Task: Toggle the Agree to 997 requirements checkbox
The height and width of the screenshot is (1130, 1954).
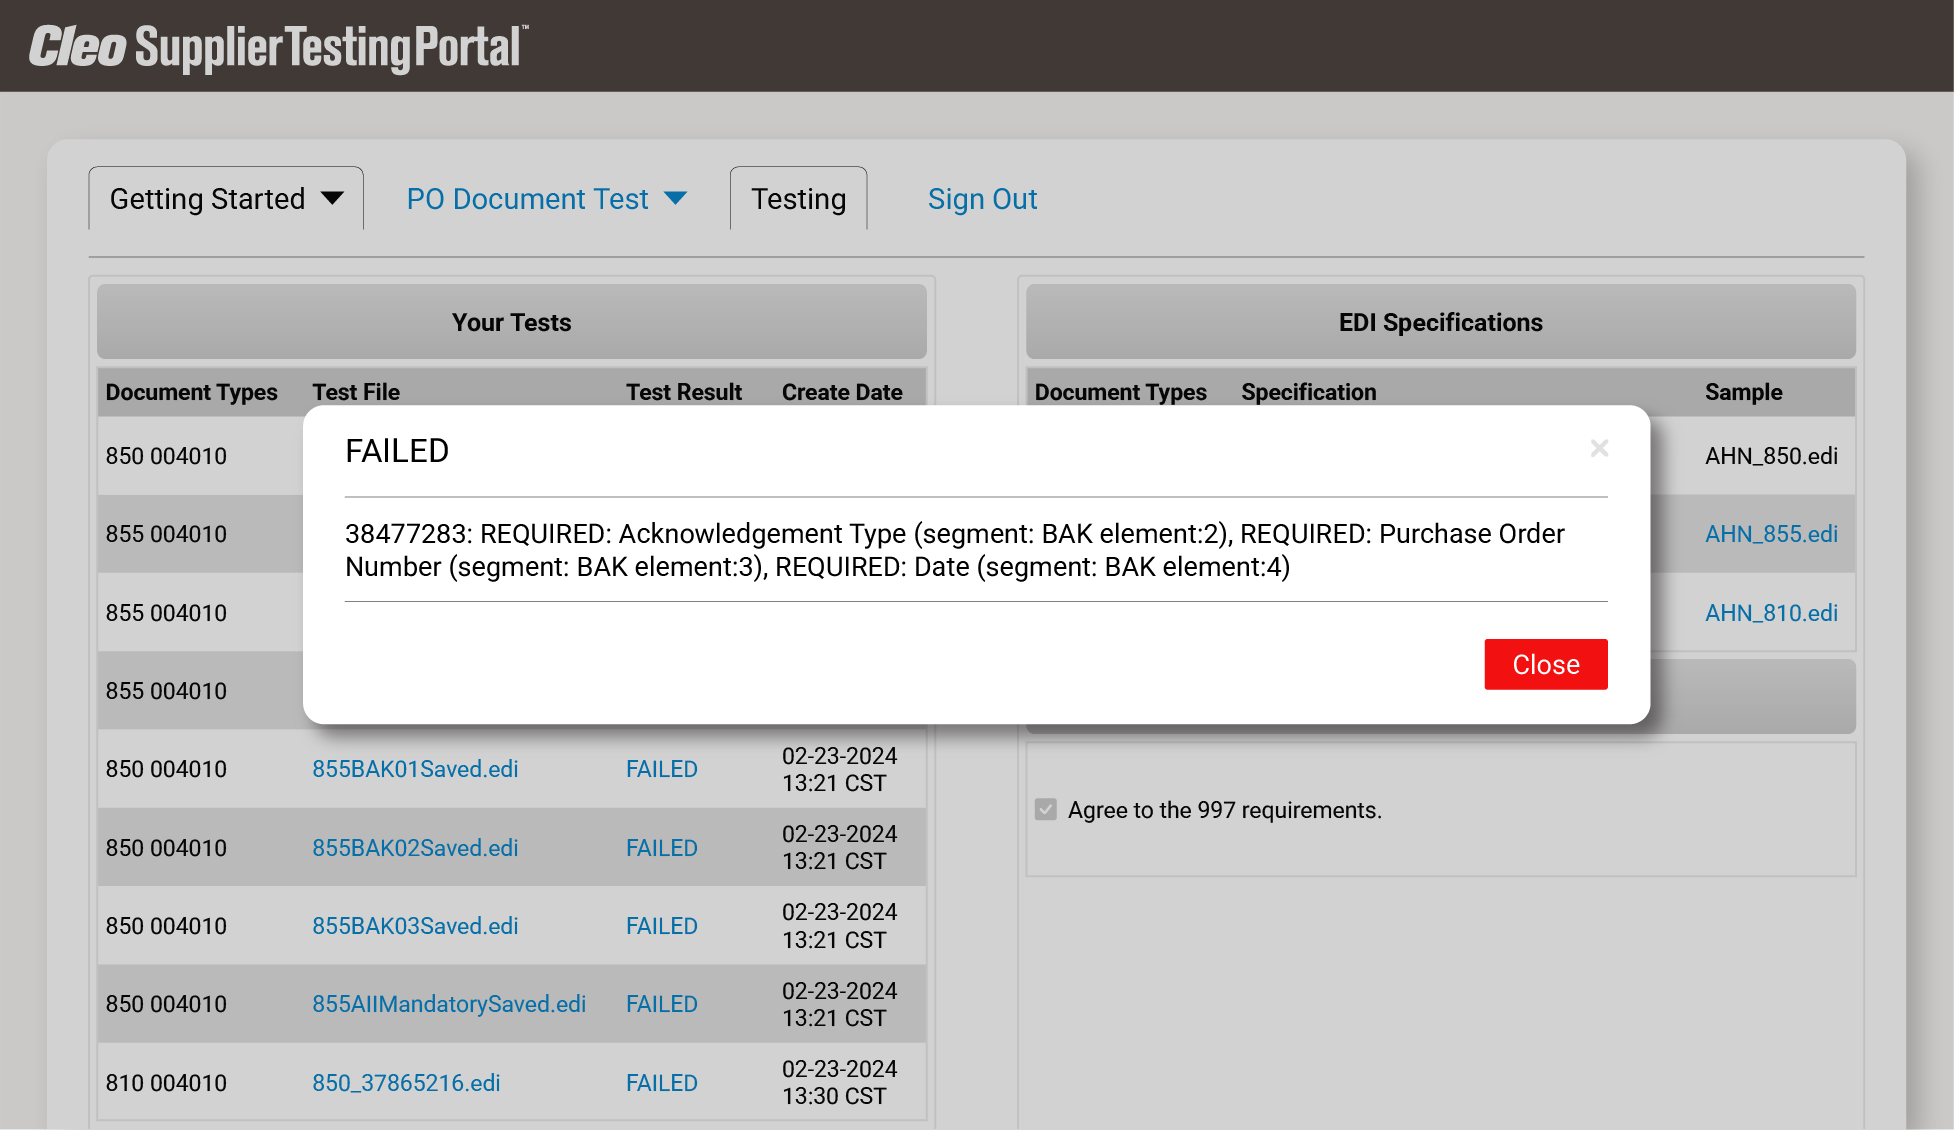Action: pos(1046,810)
